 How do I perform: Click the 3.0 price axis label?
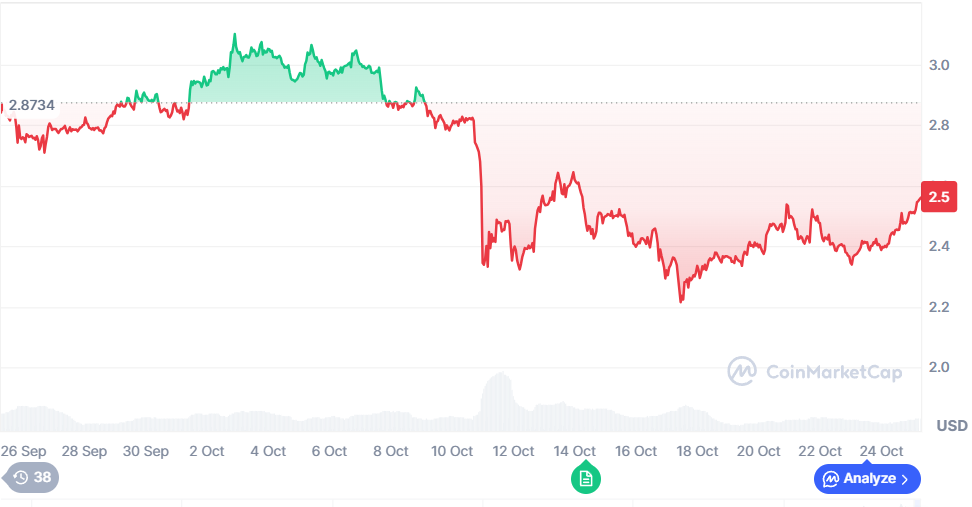point(938,65)
